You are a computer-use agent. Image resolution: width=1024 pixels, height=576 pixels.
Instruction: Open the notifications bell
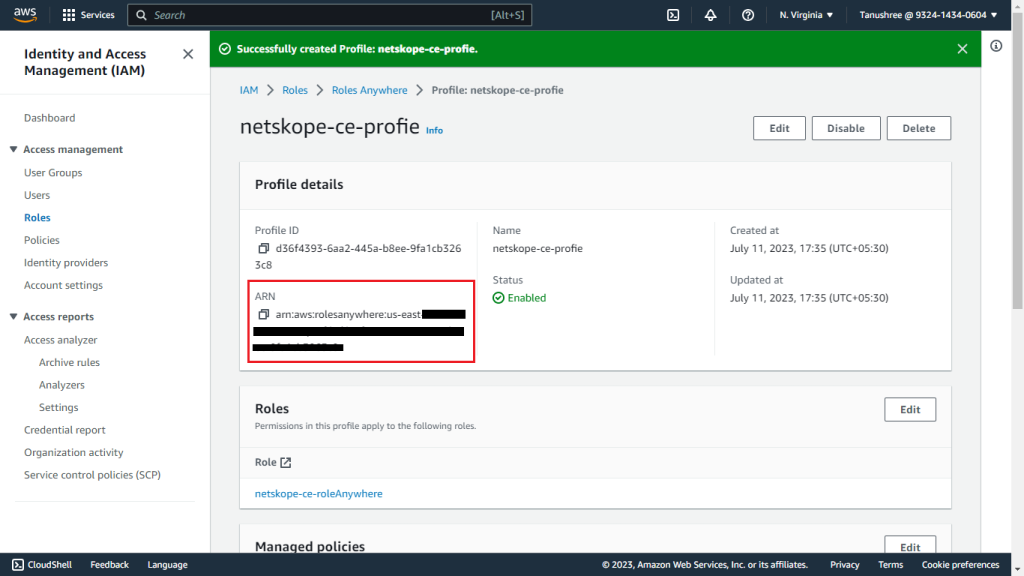click(x=710, y=14)
